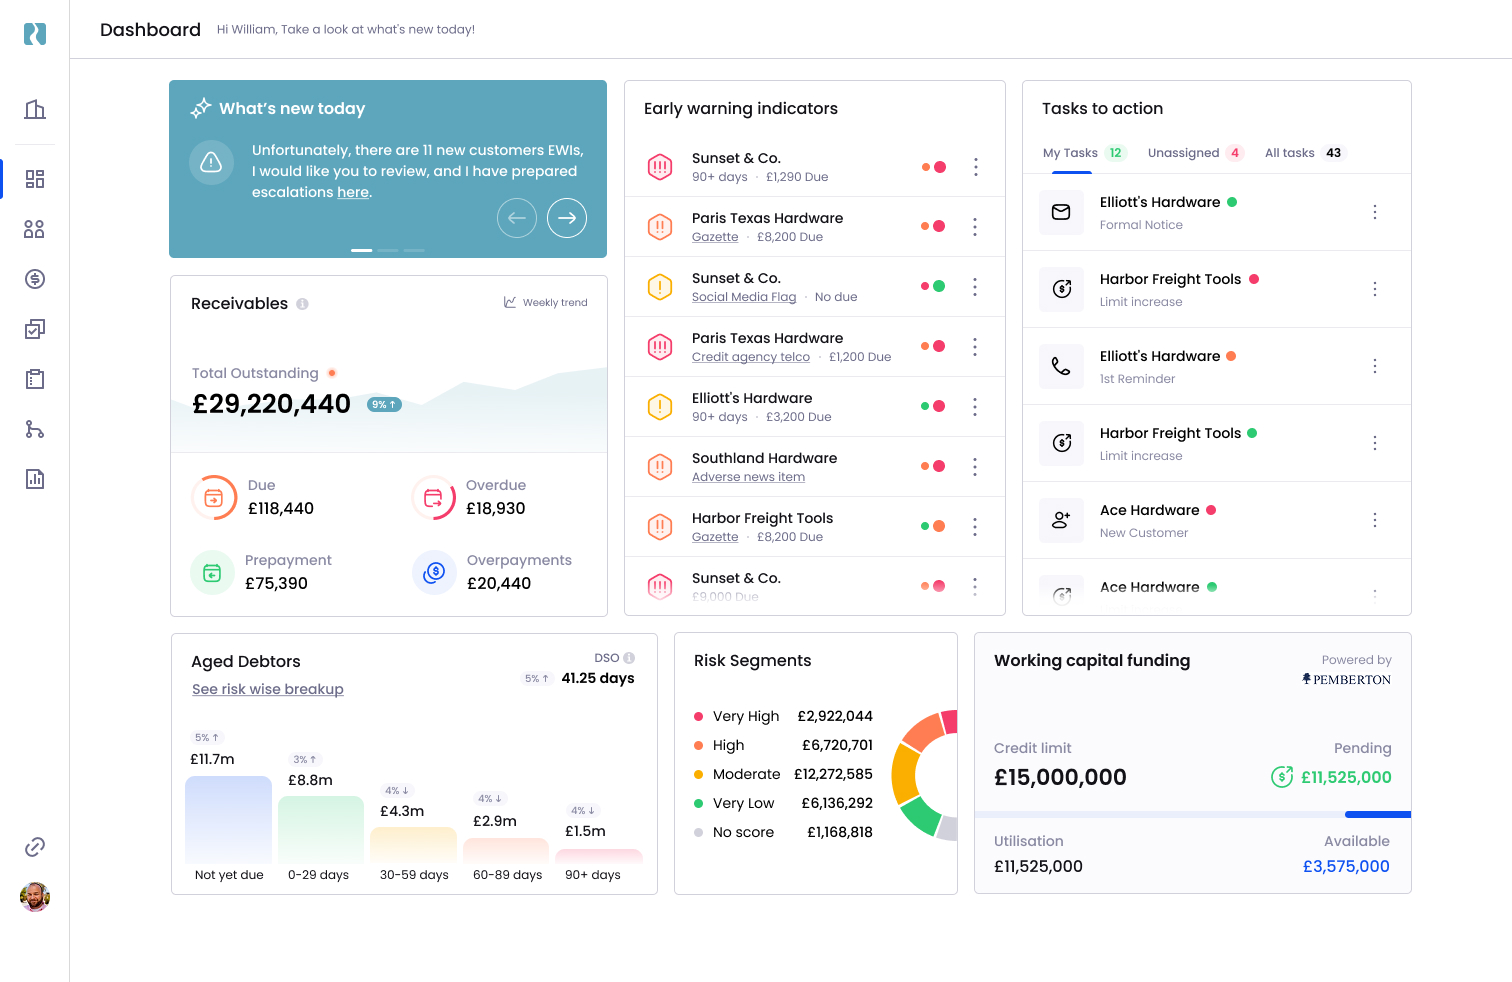Open the clipboard sidebar icon
Screen dimensions: 1512x982
pos(35,379)
